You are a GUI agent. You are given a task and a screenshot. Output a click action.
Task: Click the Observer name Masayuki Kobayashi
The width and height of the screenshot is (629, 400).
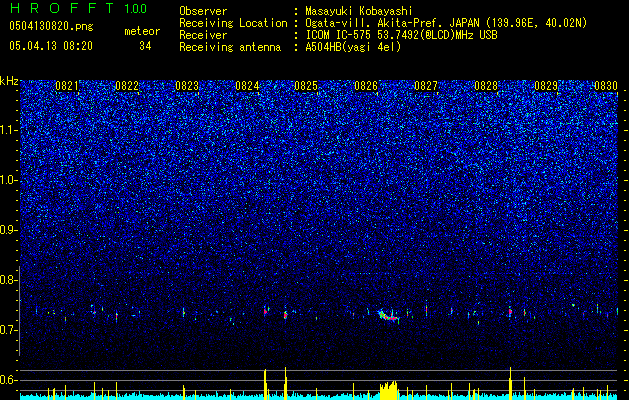(358, 12)
